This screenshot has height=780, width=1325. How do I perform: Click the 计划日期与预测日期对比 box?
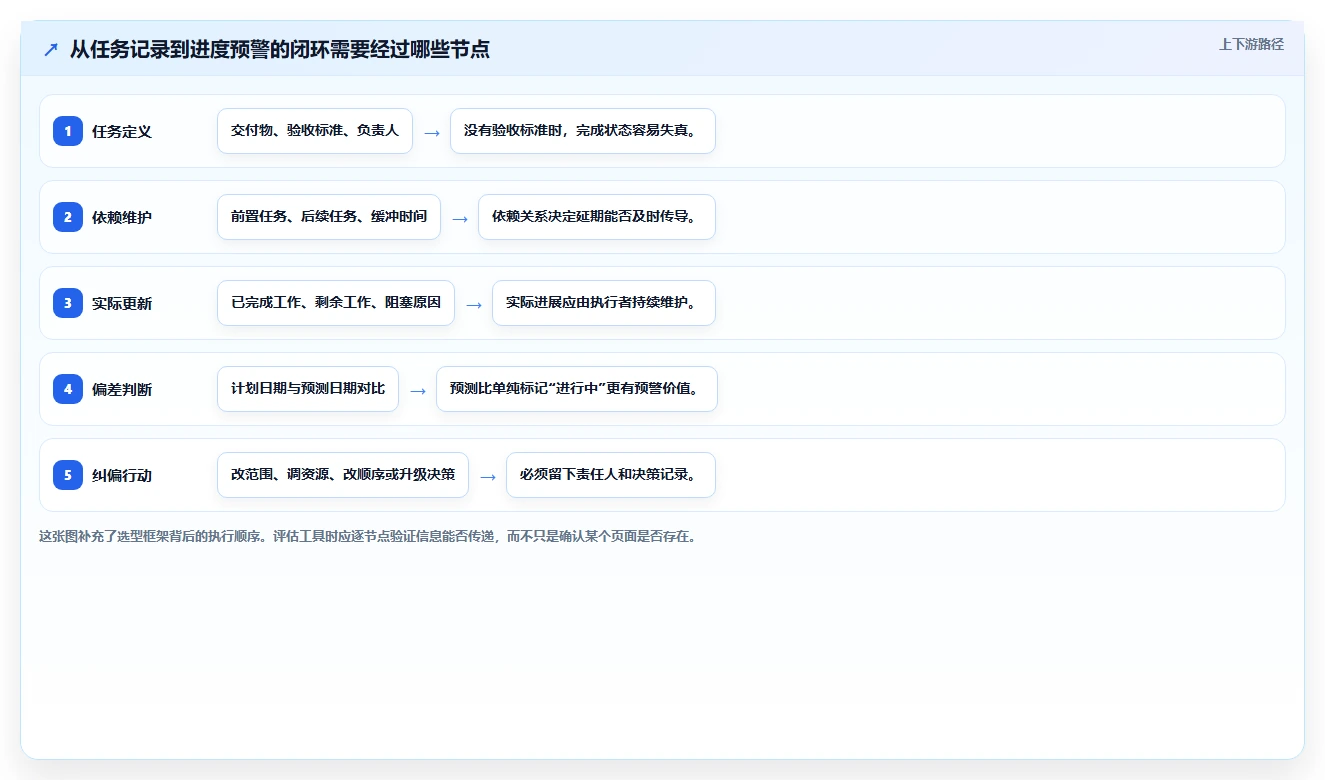click(308, 389)
